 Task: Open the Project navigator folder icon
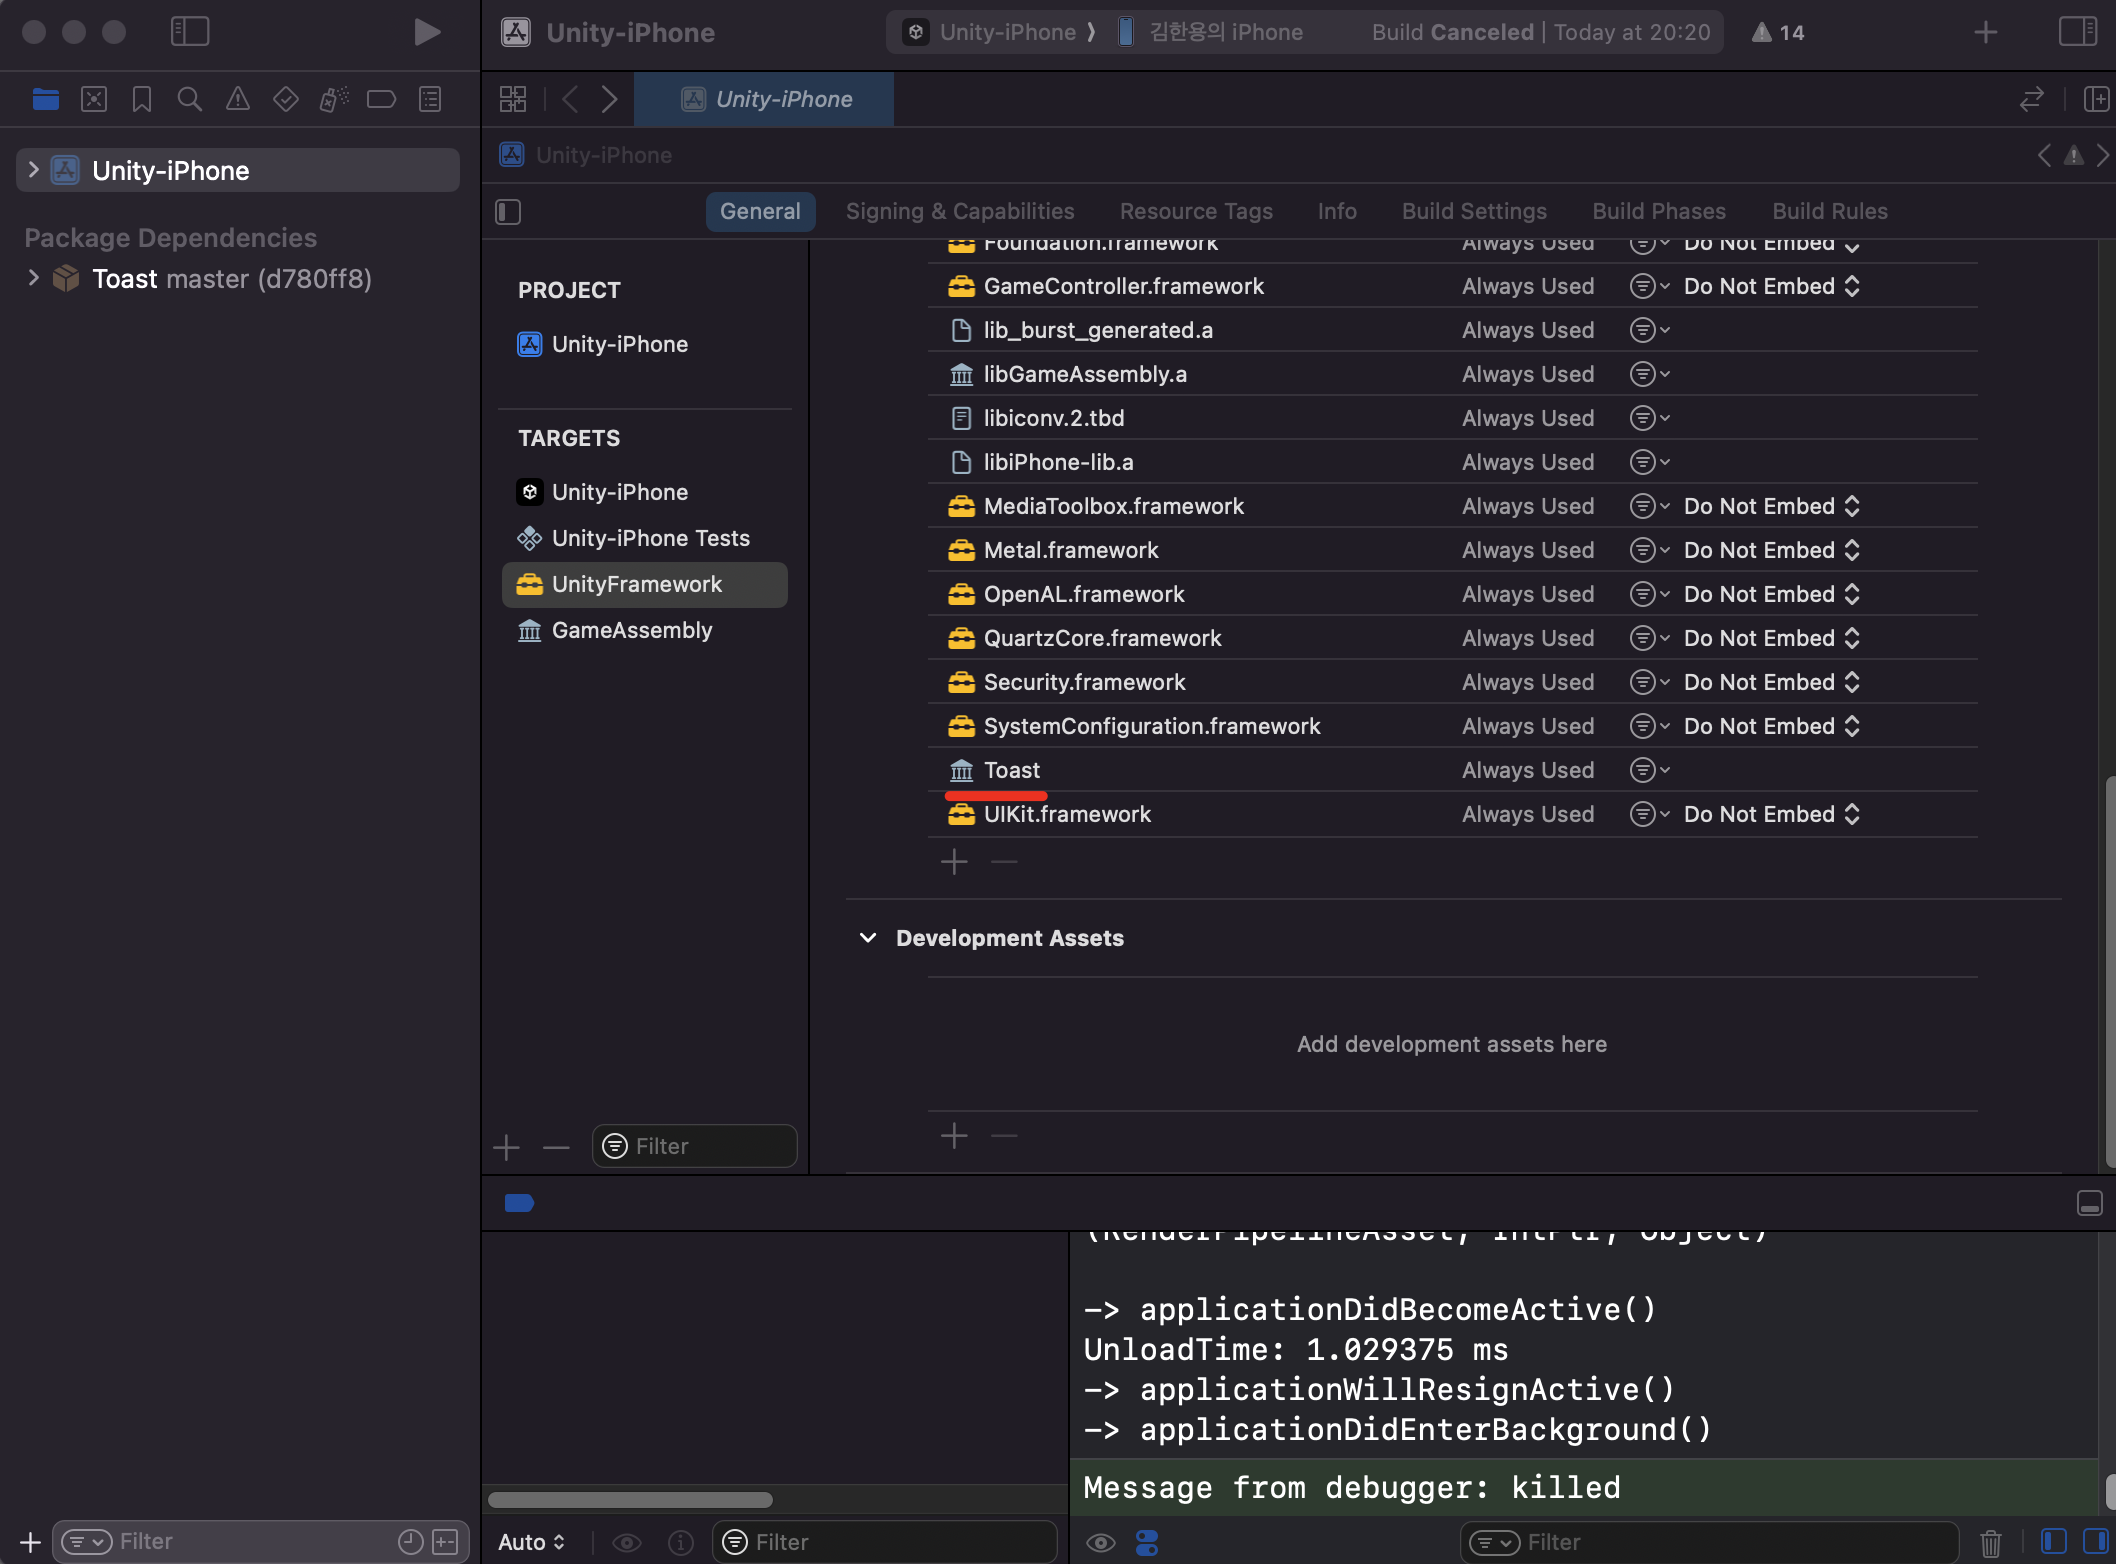click(x=46, y=99)
